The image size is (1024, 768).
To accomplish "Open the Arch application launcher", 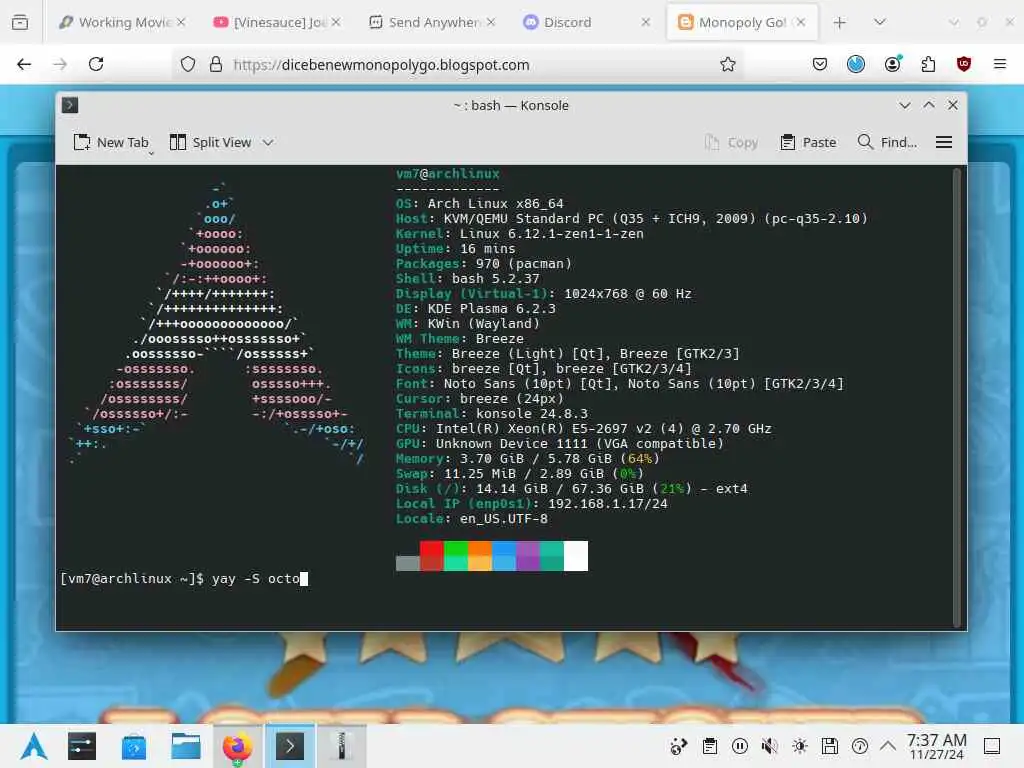I will pyautogui.click(x=34, y=746).
